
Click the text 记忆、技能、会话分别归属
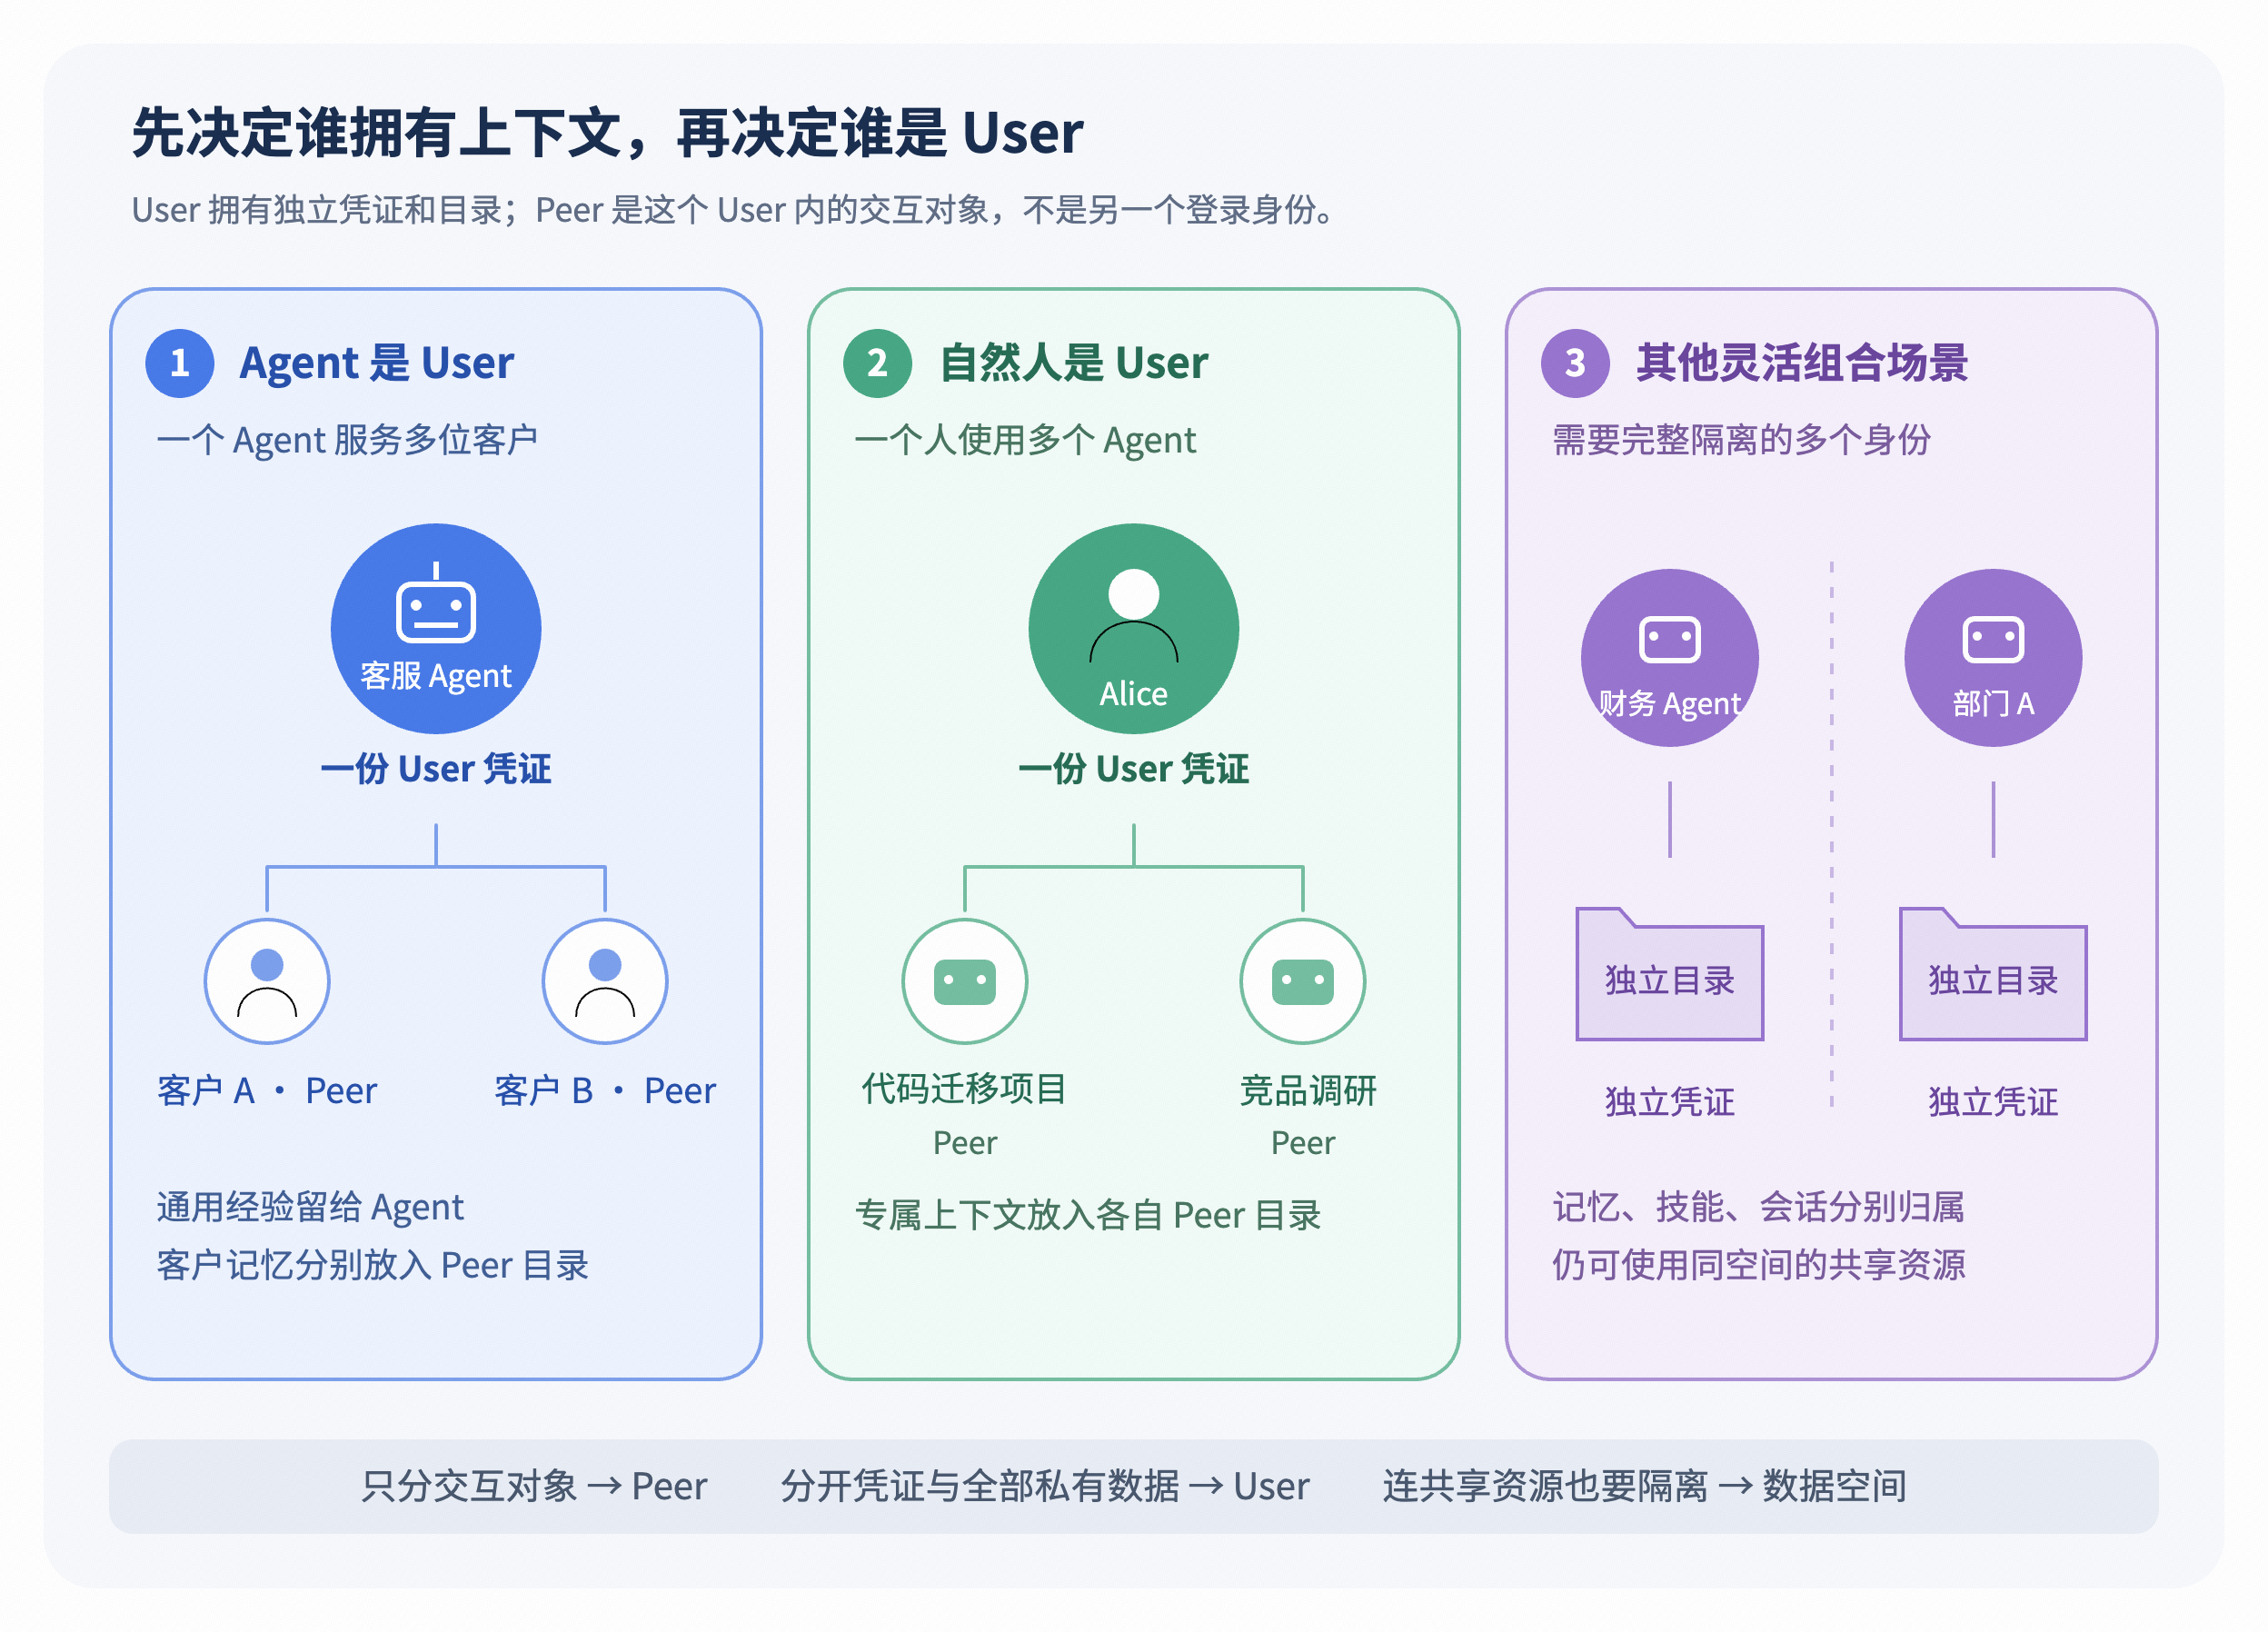point(1758,1208)
